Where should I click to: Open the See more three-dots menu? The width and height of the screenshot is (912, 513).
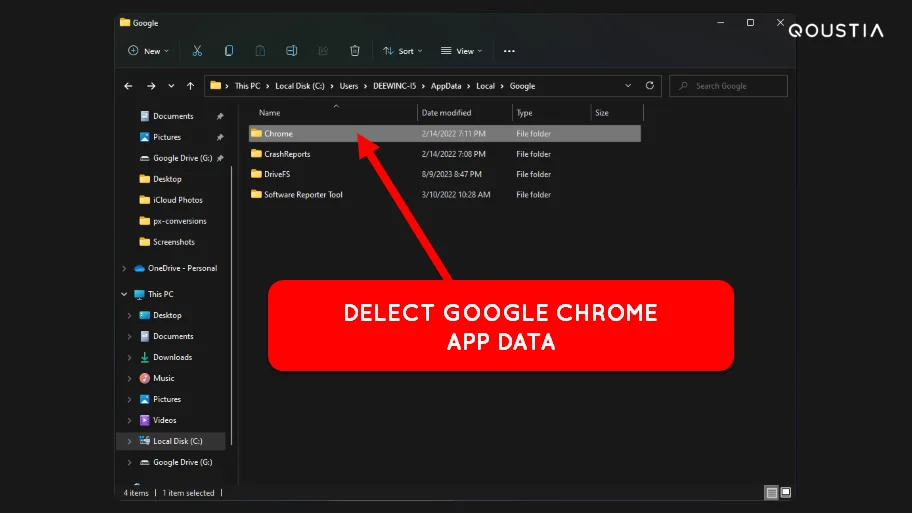pyautogui.click(x=509, y=51)
